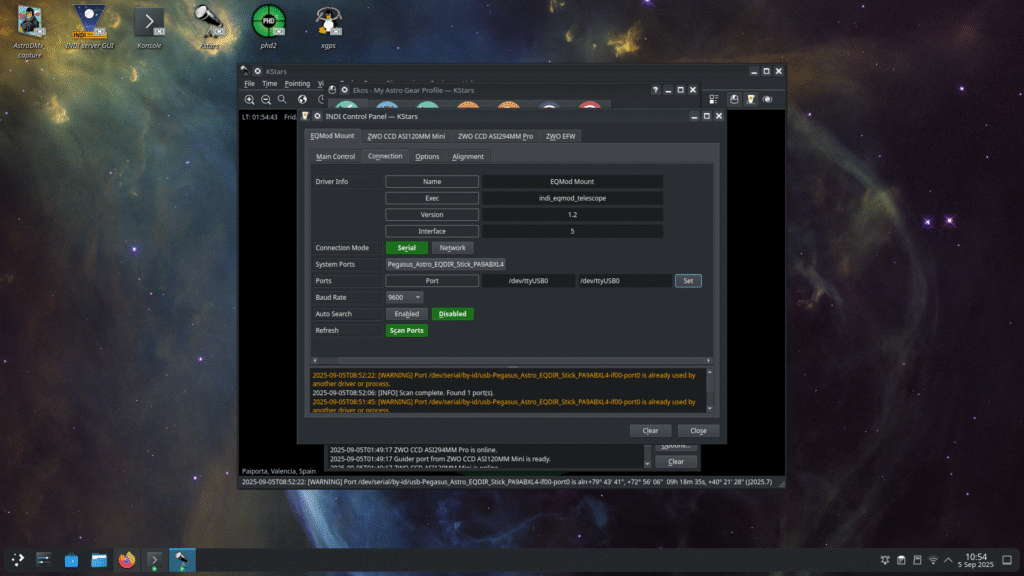This screenshot has width=1024, height=576.
Task: Clear the INDI Control Panel log
Action: tap(650, 430)
